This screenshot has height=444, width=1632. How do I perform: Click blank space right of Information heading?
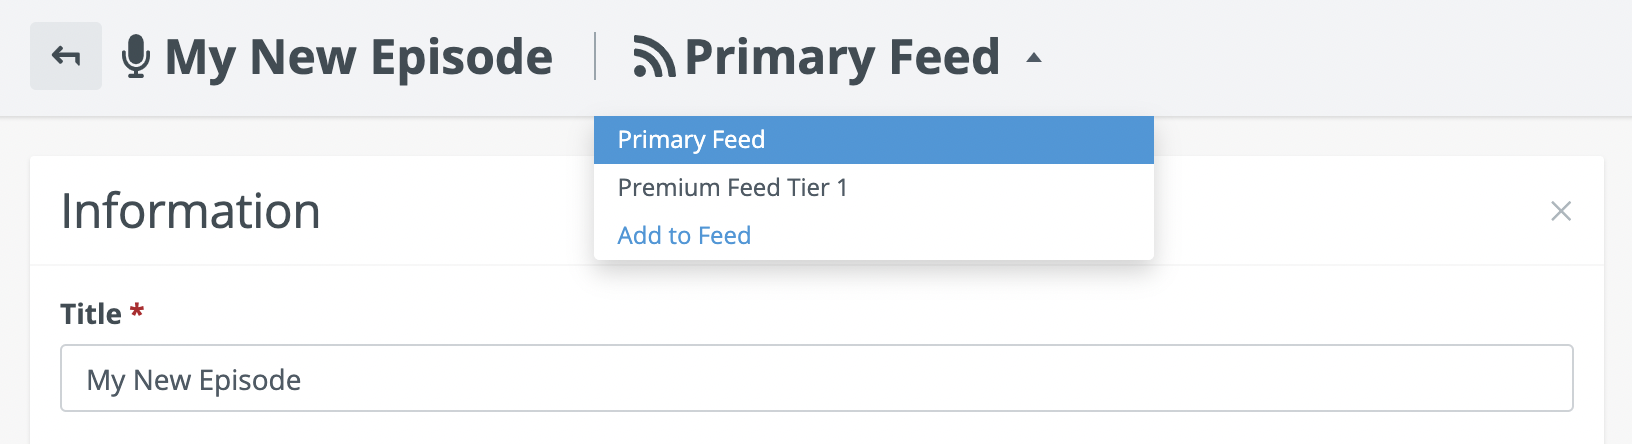pos(1350,211)
